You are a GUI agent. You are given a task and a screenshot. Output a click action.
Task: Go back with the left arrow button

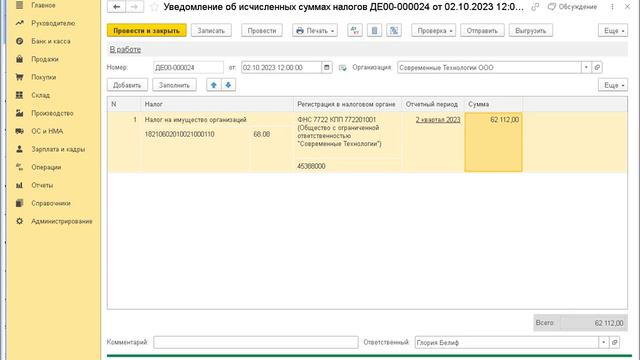pos(116,7)
